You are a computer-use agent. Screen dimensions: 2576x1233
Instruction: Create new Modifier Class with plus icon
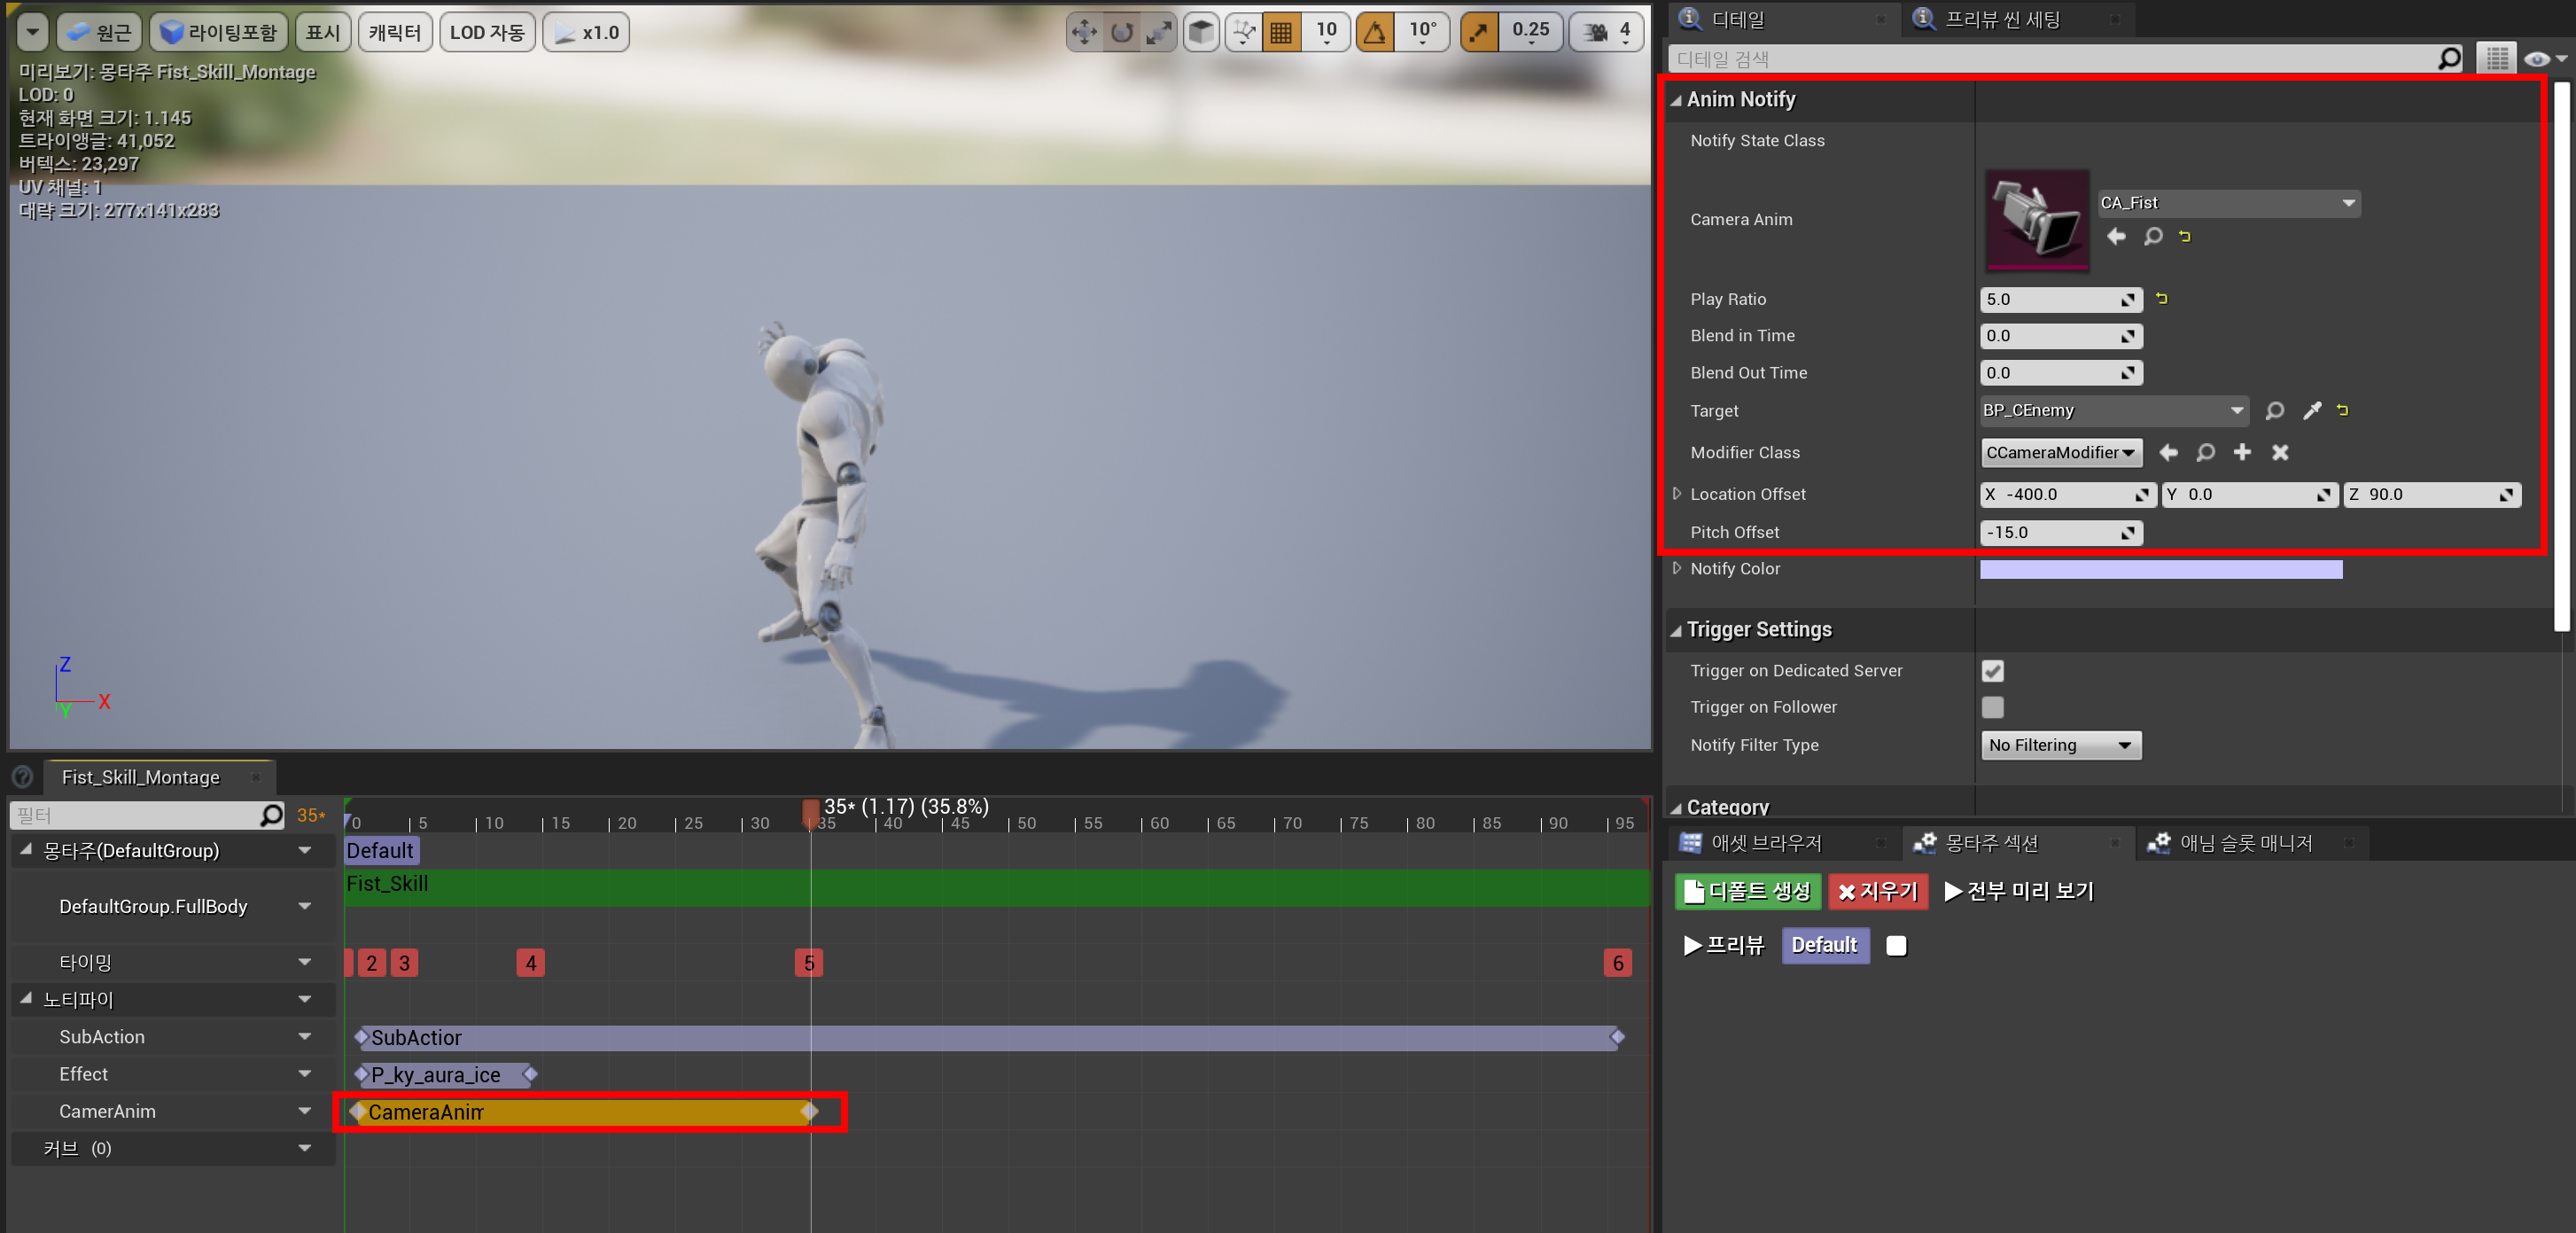(2242, 453)
